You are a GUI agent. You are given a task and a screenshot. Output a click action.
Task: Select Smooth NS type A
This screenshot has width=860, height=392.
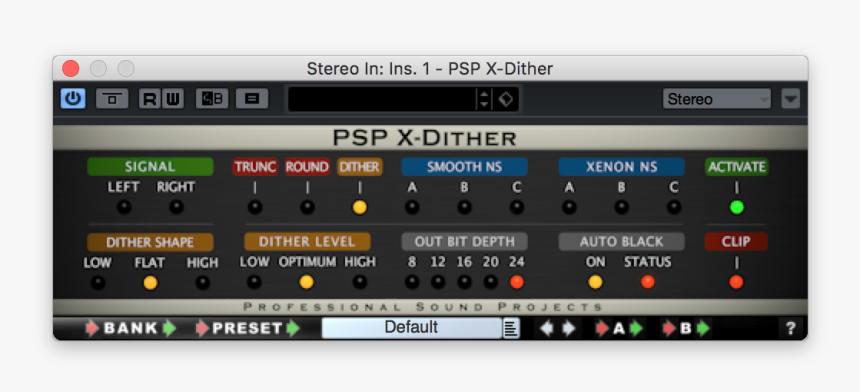pyautogui.click(x=412, y=207)
